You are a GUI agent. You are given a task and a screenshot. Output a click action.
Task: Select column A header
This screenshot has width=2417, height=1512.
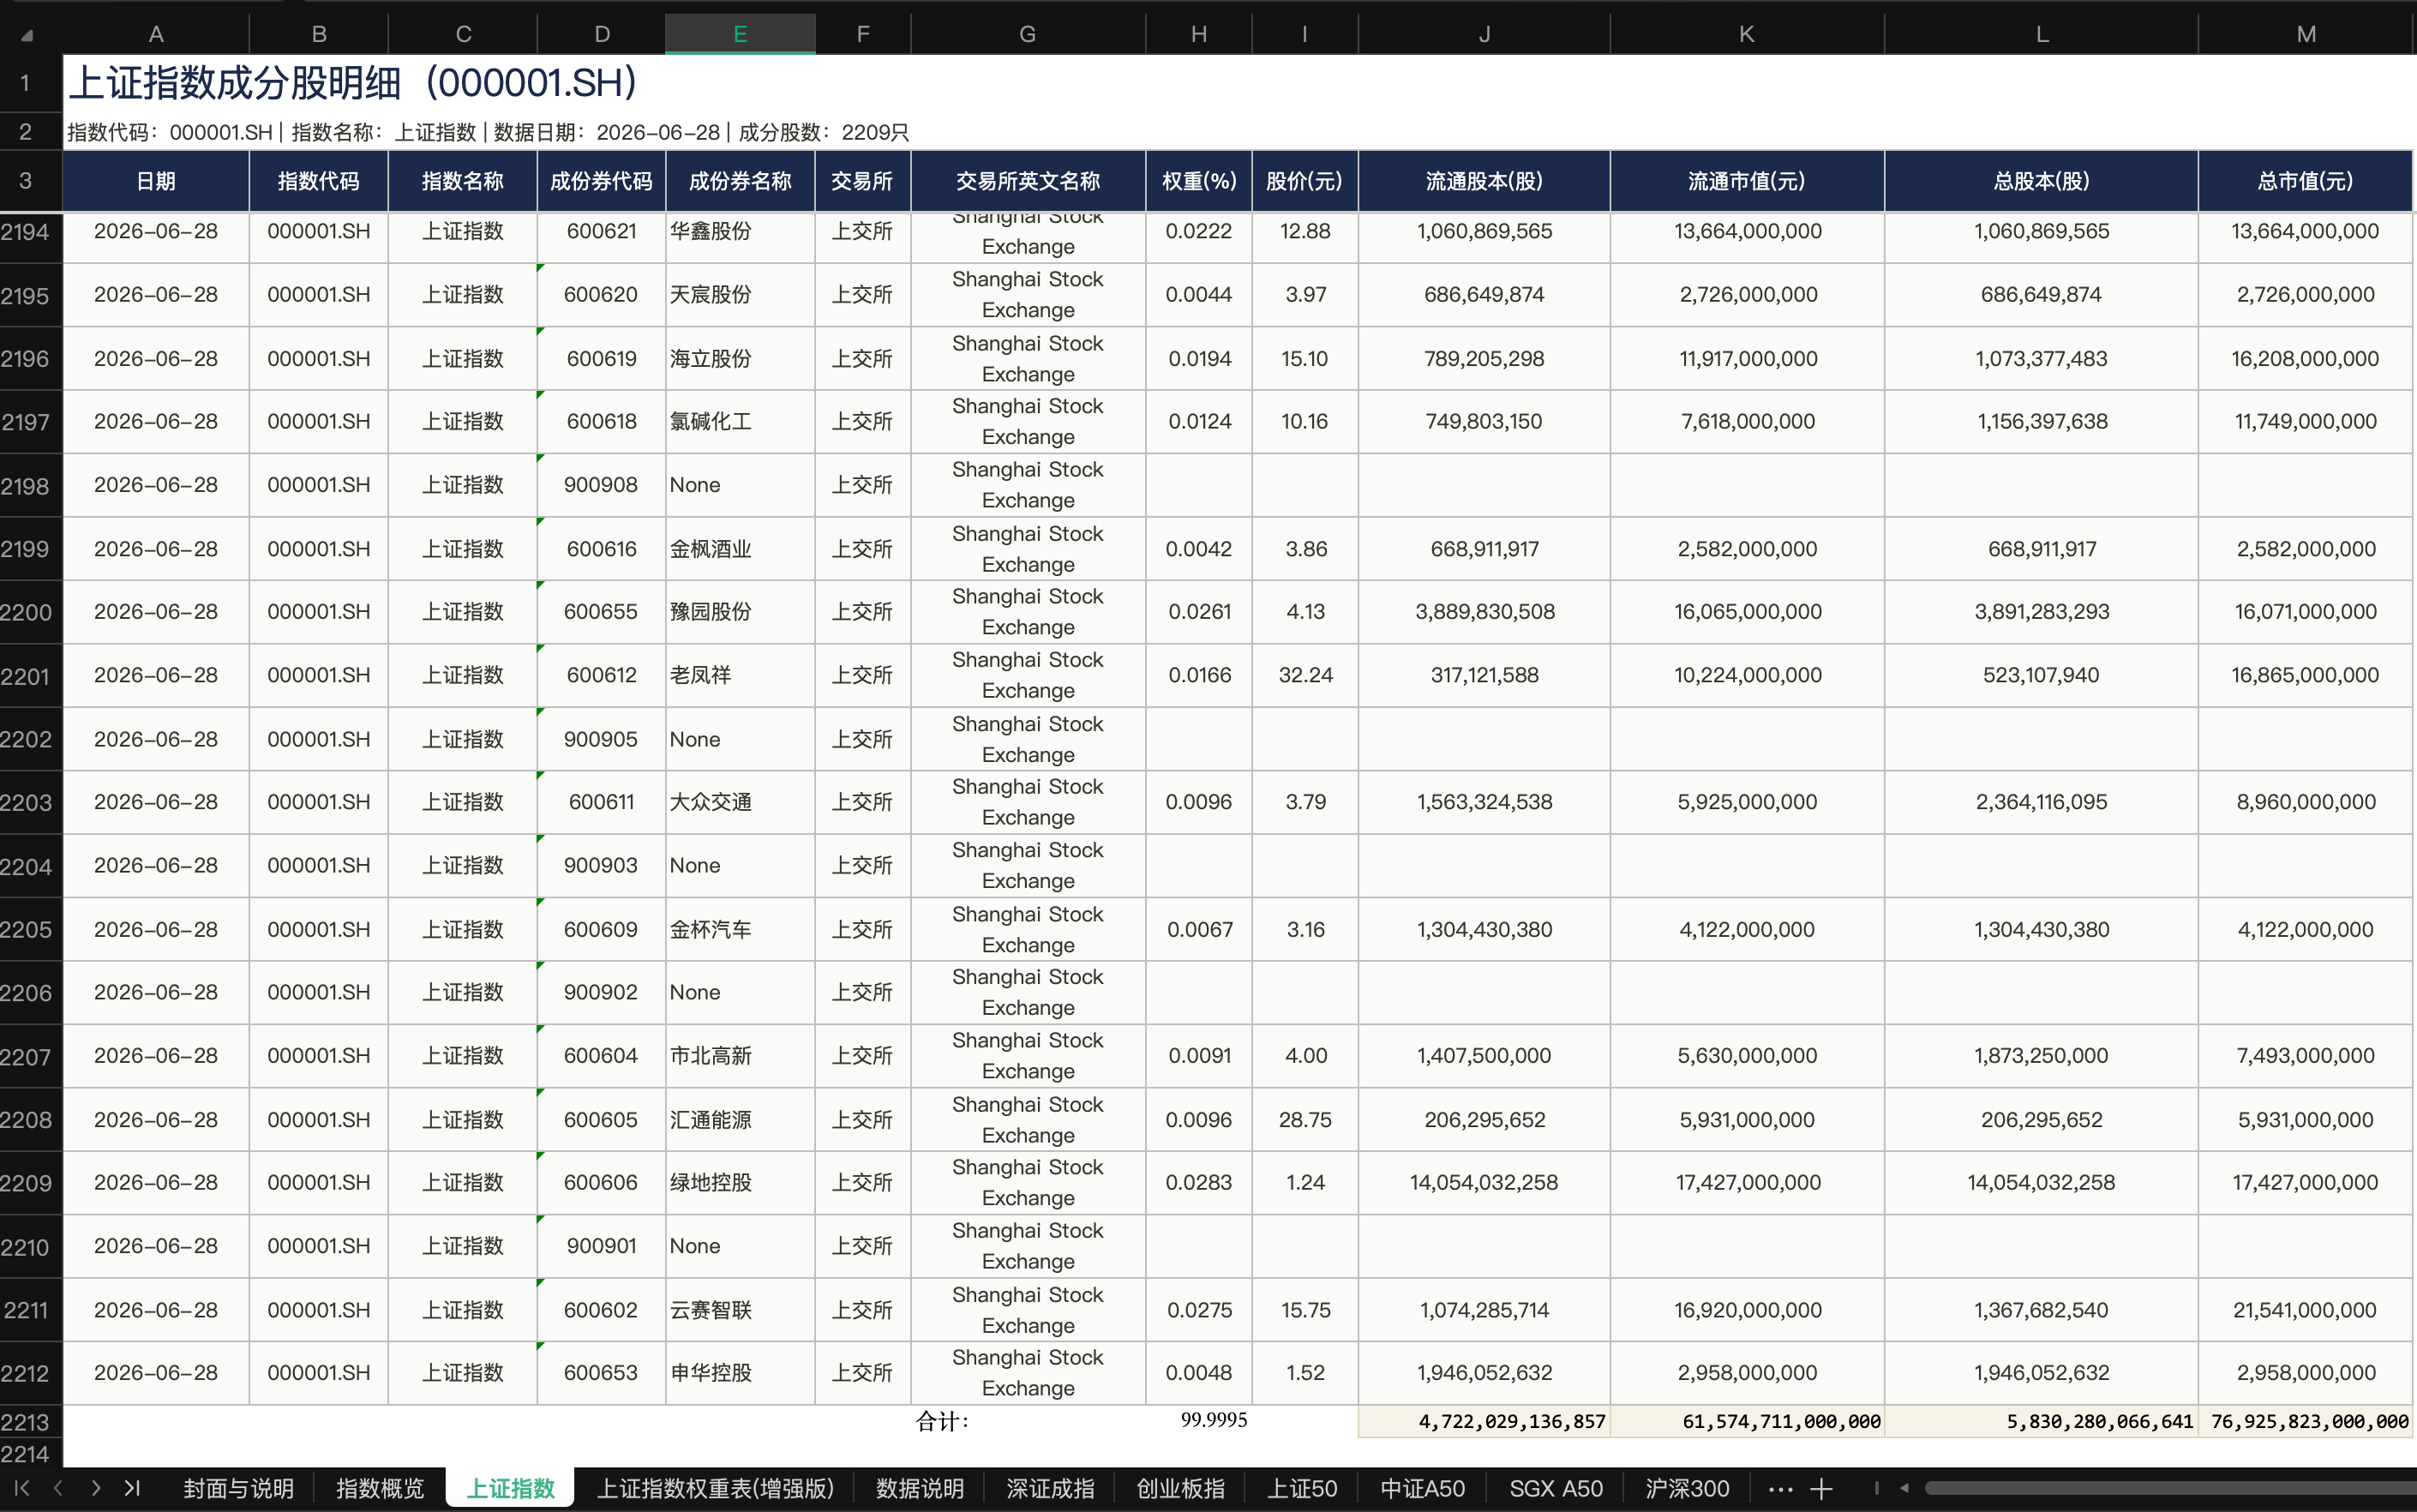[x=156, y=34]
